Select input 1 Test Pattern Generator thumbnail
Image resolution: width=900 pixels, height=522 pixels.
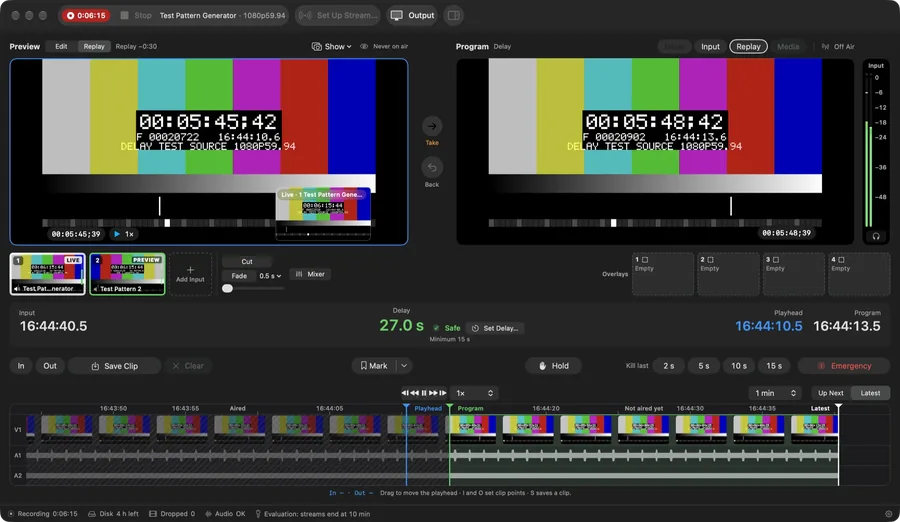point(48,274)
